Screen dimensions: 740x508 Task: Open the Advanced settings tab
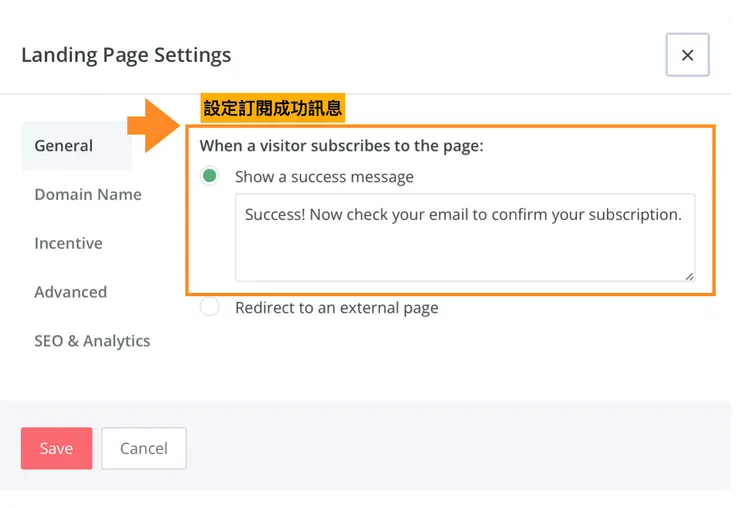[x=70, y=293]
